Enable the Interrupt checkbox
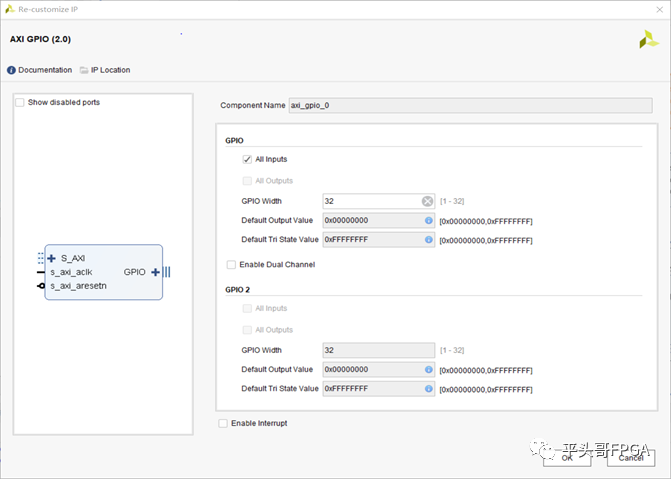This screenshot has height=479, width=671. point(223,423)
